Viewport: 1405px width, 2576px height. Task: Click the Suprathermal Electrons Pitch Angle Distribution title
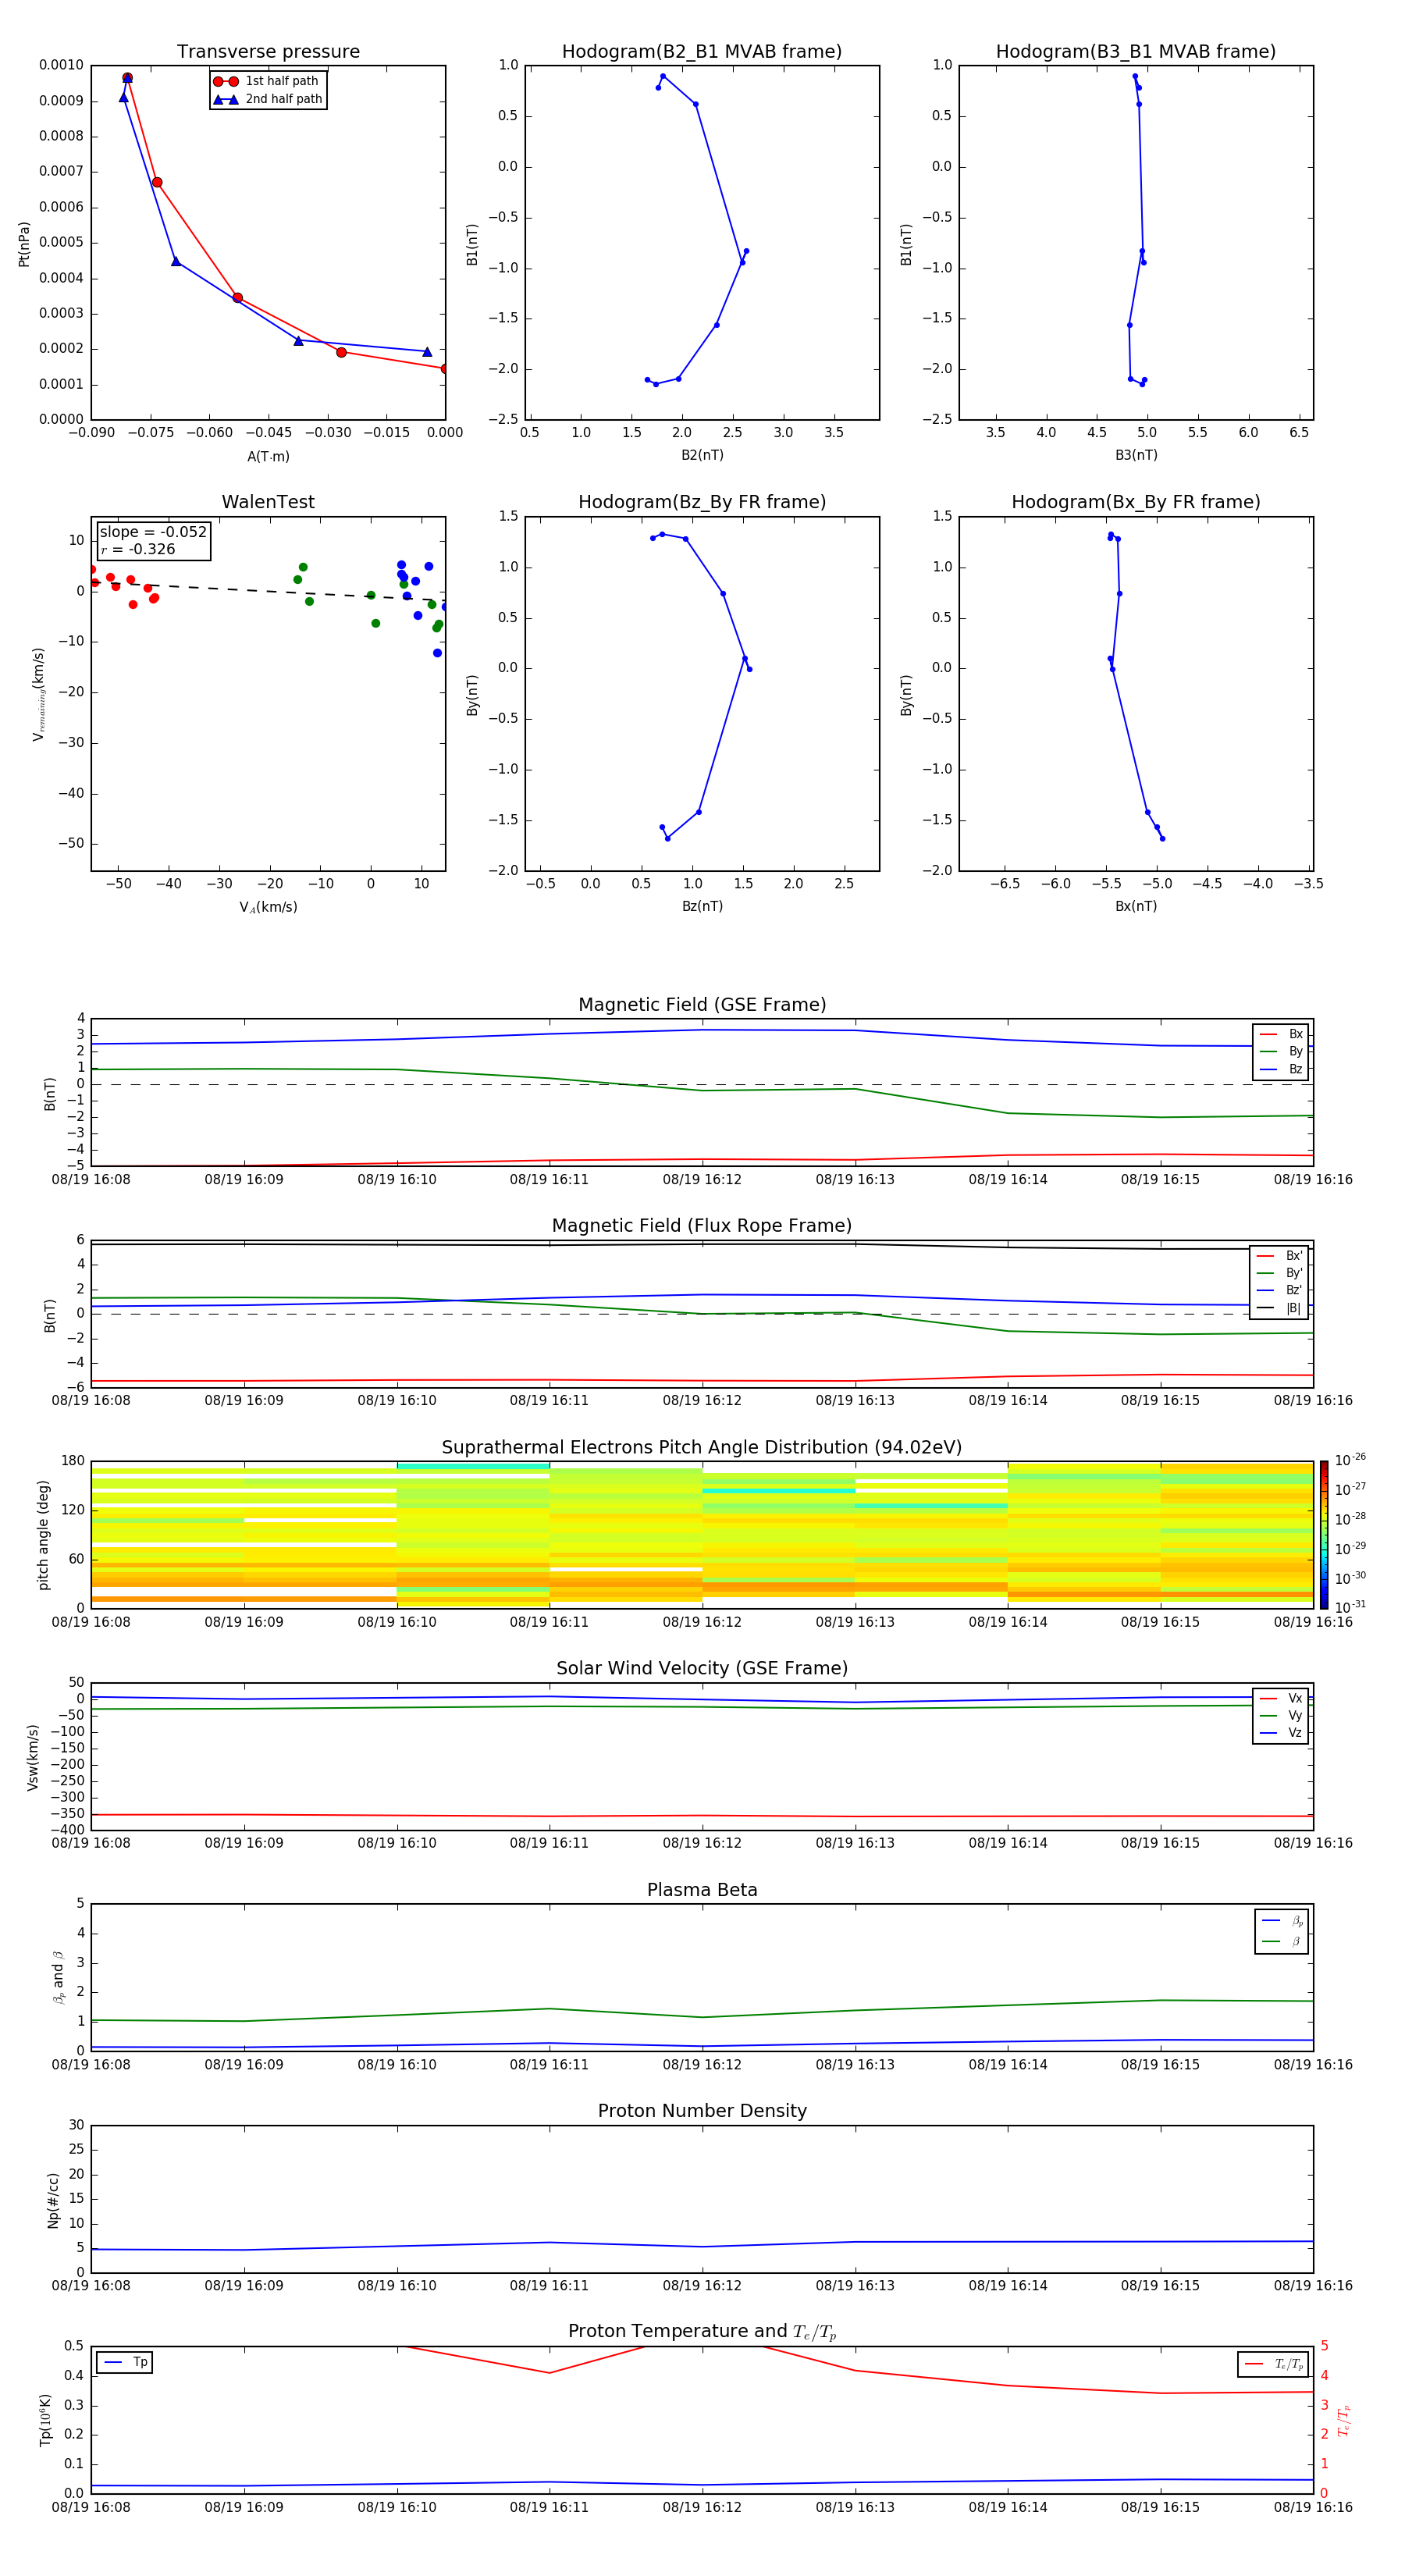tap(702, 1448)
